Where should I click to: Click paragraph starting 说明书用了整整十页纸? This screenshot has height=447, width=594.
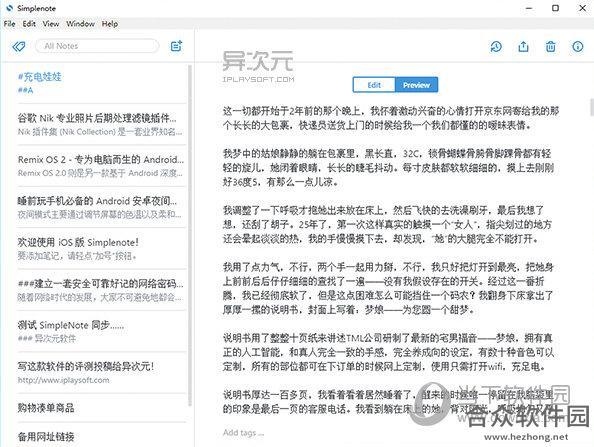(388, 352)
